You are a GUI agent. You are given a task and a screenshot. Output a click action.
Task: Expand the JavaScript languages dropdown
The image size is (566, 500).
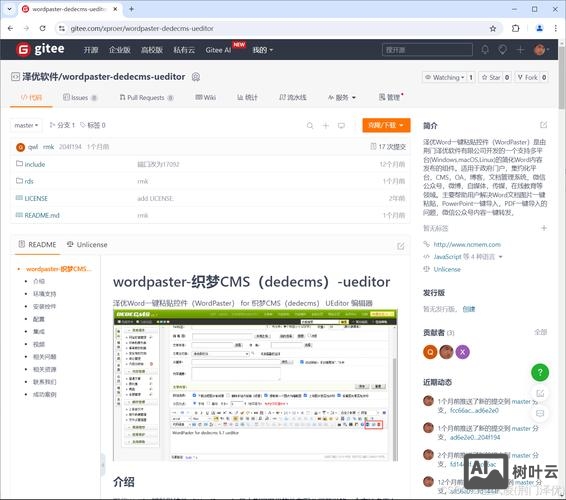(468, 257)
